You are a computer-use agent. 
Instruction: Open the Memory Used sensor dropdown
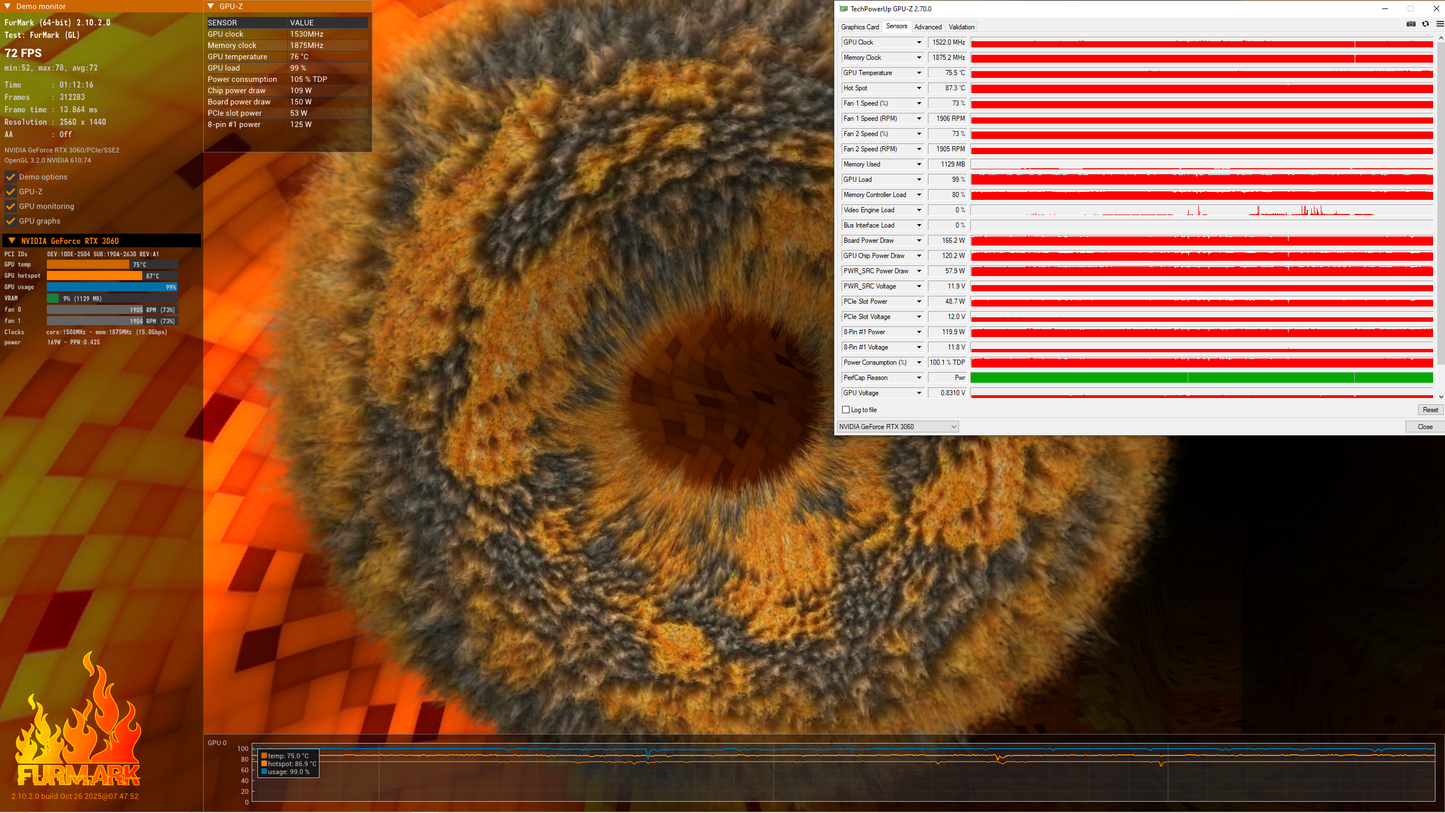coord(919,164)
